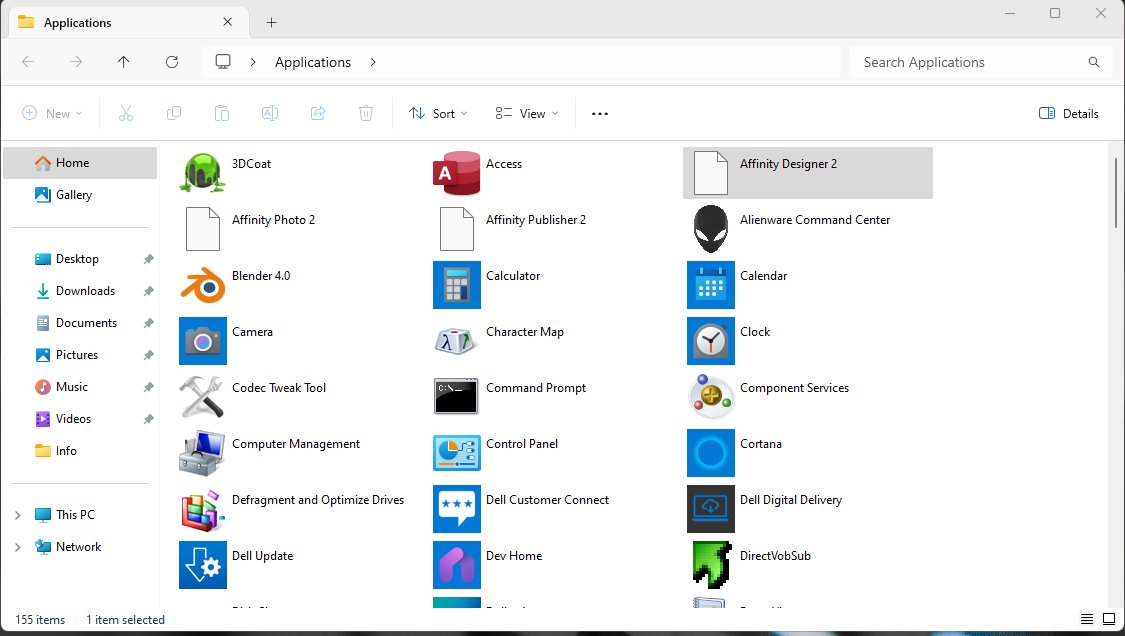Add a new tab with the plus button
The image size is (1125, 636).
tap(271, 22)
